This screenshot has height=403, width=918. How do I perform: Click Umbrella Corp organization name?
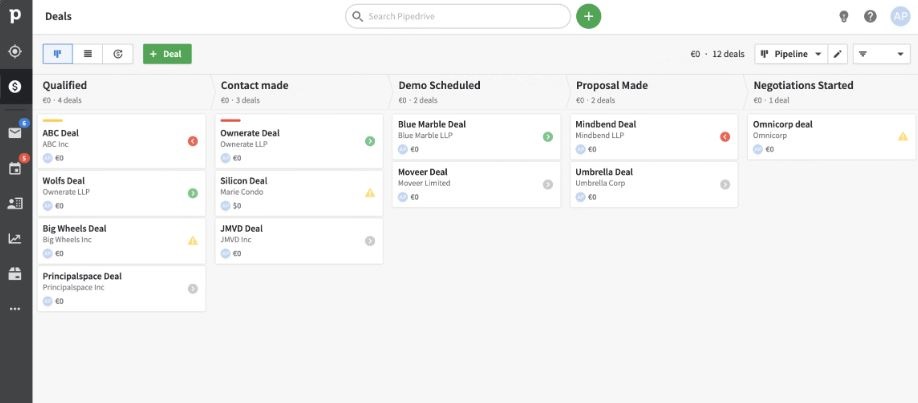[600, 183]
